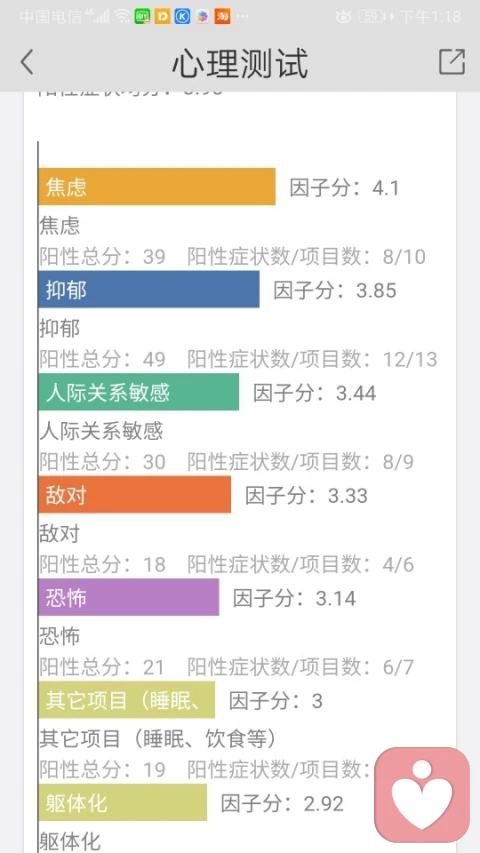This screenshot has height=853, width=480.
Task: Tap the green 人际关系敏感 bar
Action: pyautogui.click(x=138, y=392)
